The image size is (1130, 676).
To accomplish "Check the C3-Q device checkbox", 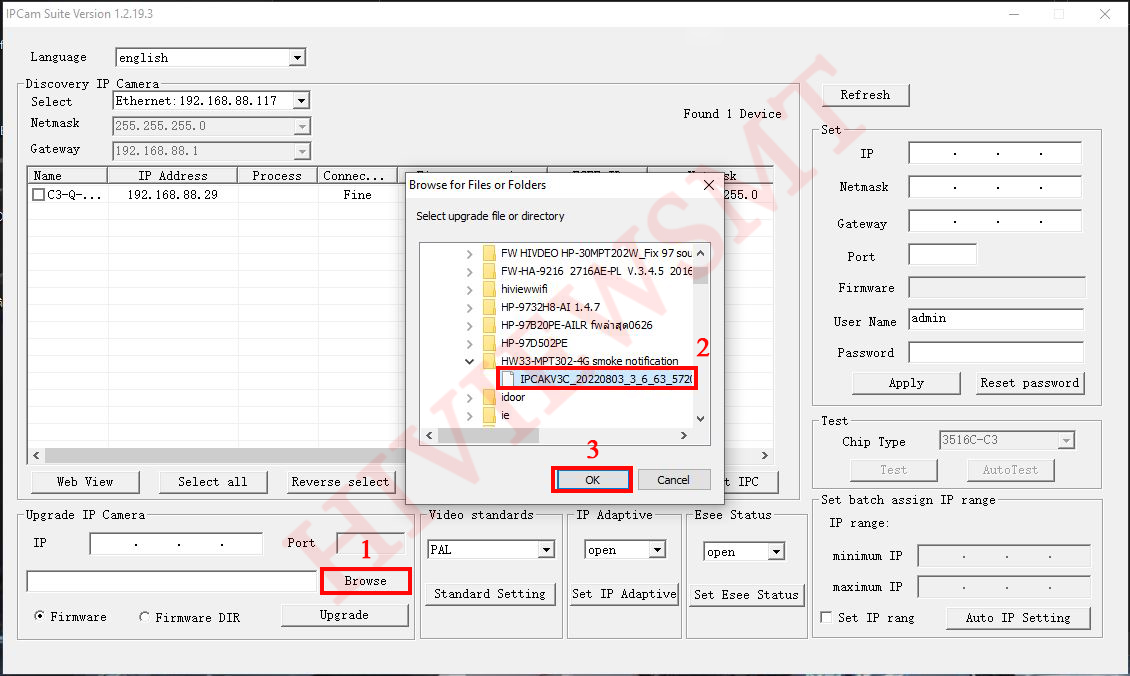I will (x=38, y=195).
